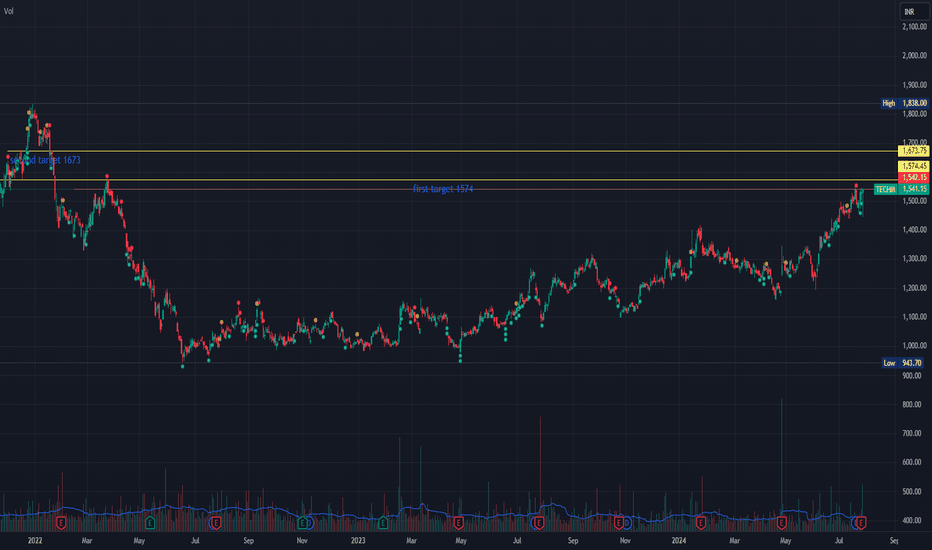Click the 400.00 price axis label

click(912, 520)
